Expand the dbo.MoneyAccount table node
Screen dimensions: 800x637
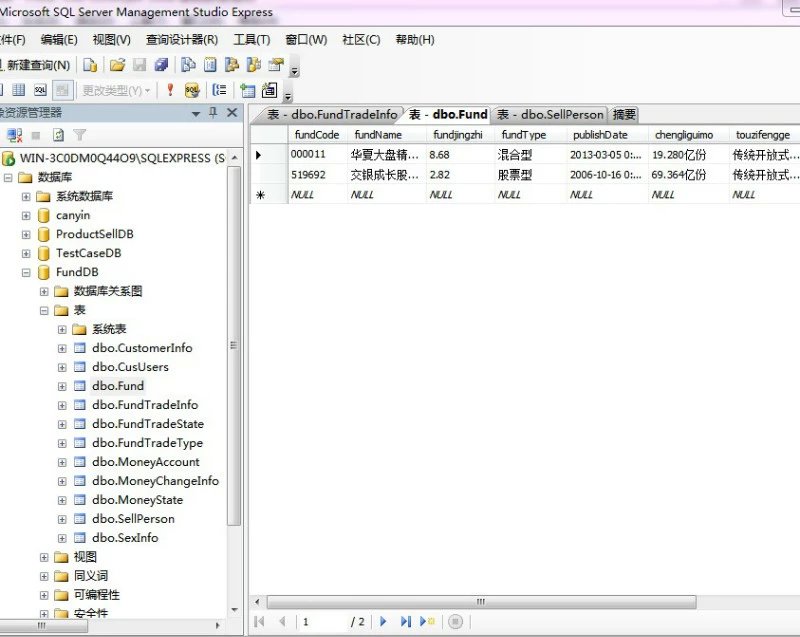(62, 463)
